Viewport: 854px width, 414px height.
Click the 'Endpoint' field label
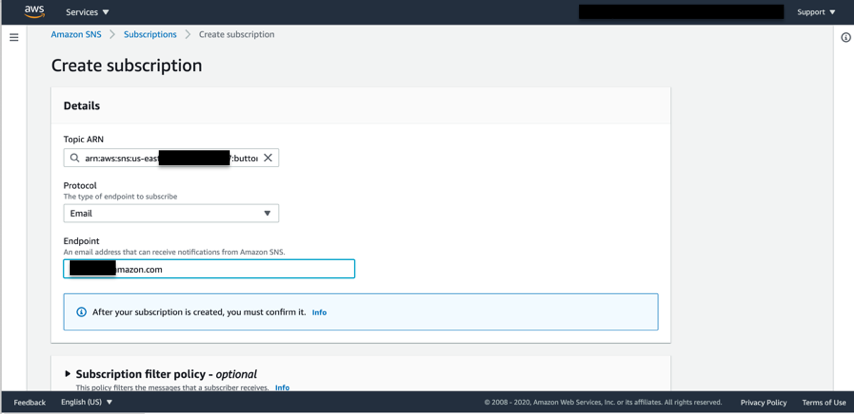[81, 241]
